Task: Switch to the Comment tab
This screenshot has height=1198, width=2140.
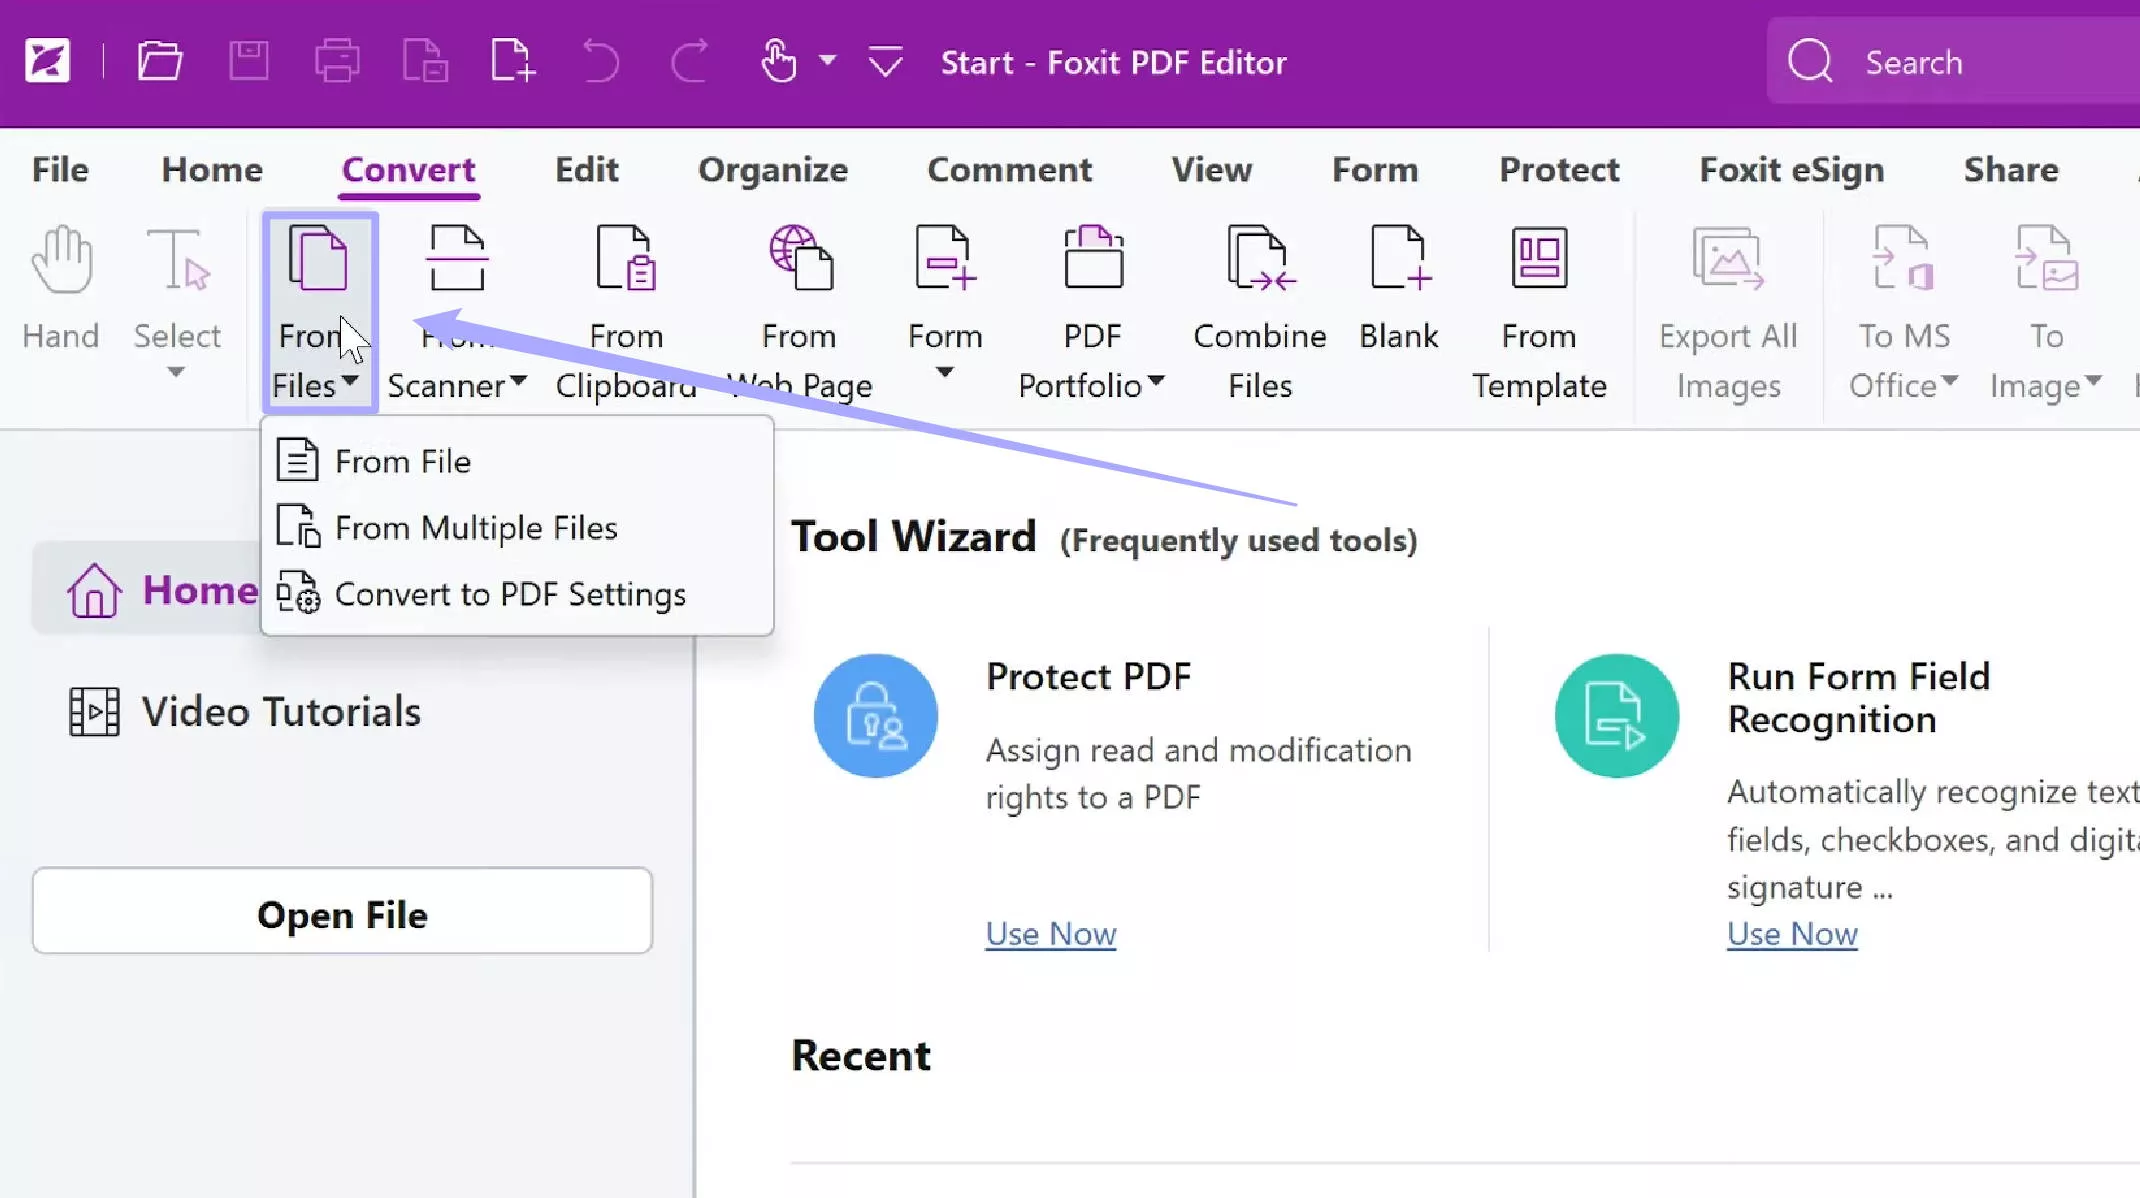Action: (1010, 170)
